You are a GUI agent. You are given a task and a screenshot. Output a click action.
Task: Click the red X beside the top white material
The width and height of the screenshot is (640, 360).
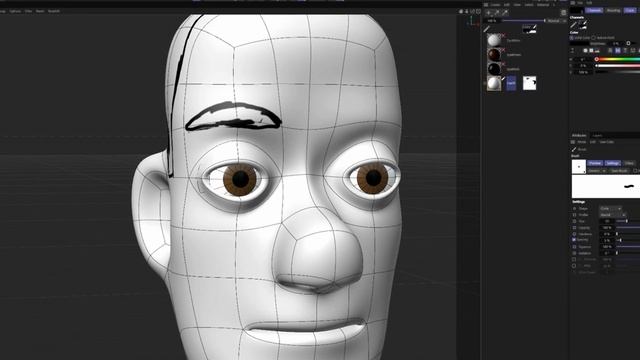(x=504, y=36)
